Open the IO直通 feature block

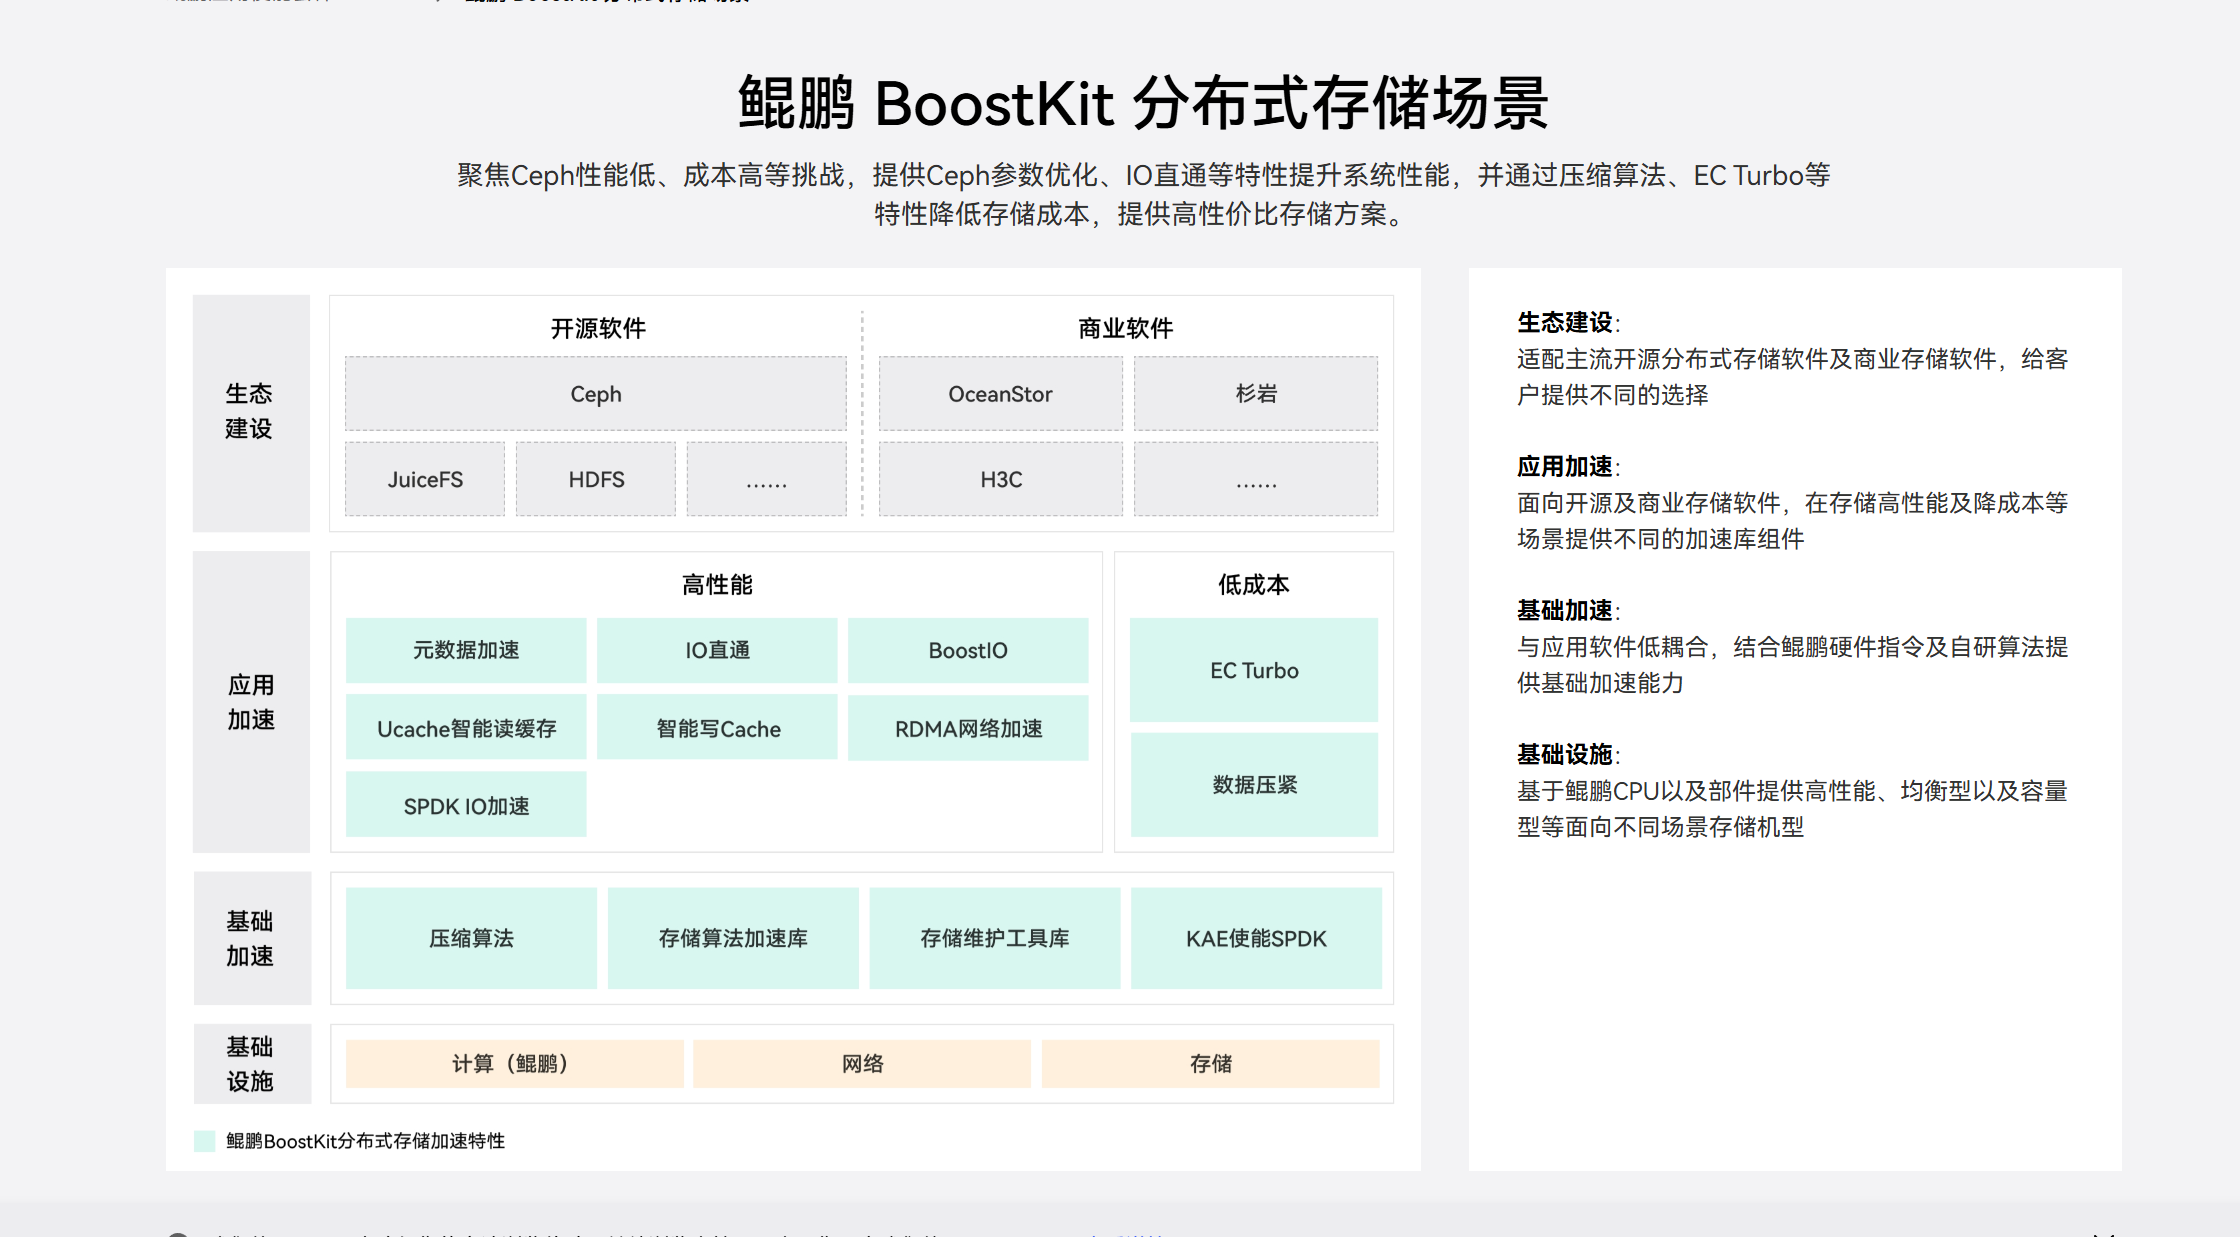pyautogui.click(x=717, y=650)
